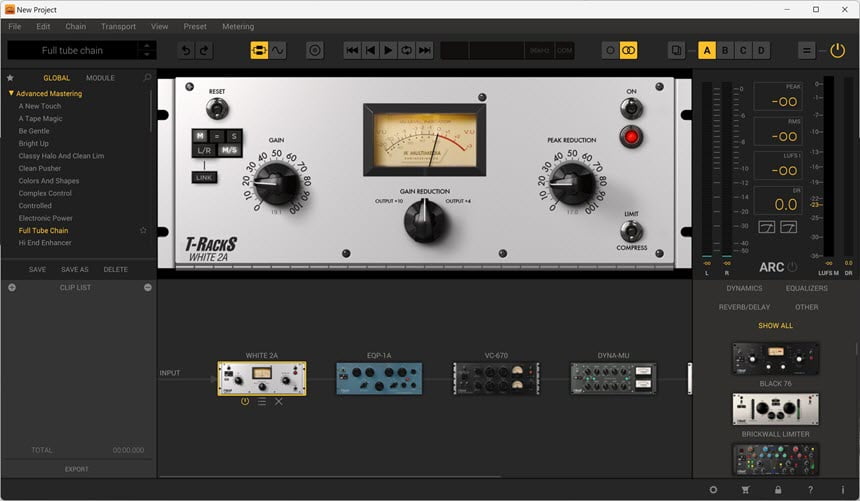860x501 pixels.
Task: Switch to the GLOBAL preset tab
Action: [x=56, y=78]
